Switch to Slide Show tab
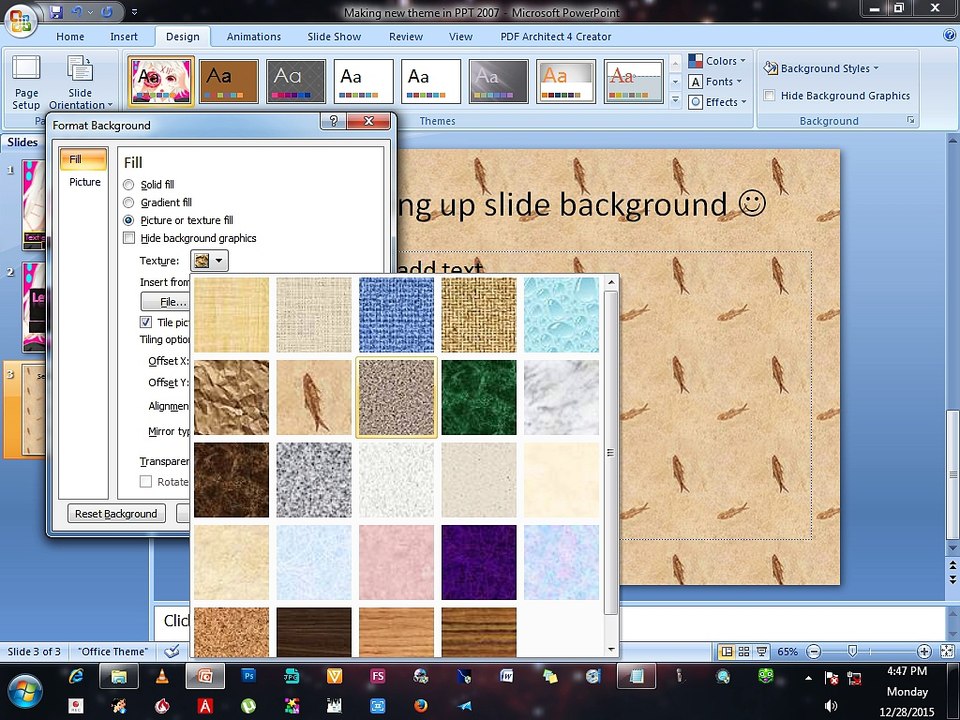Screen dimensions: 960x720 pos(334,37)
